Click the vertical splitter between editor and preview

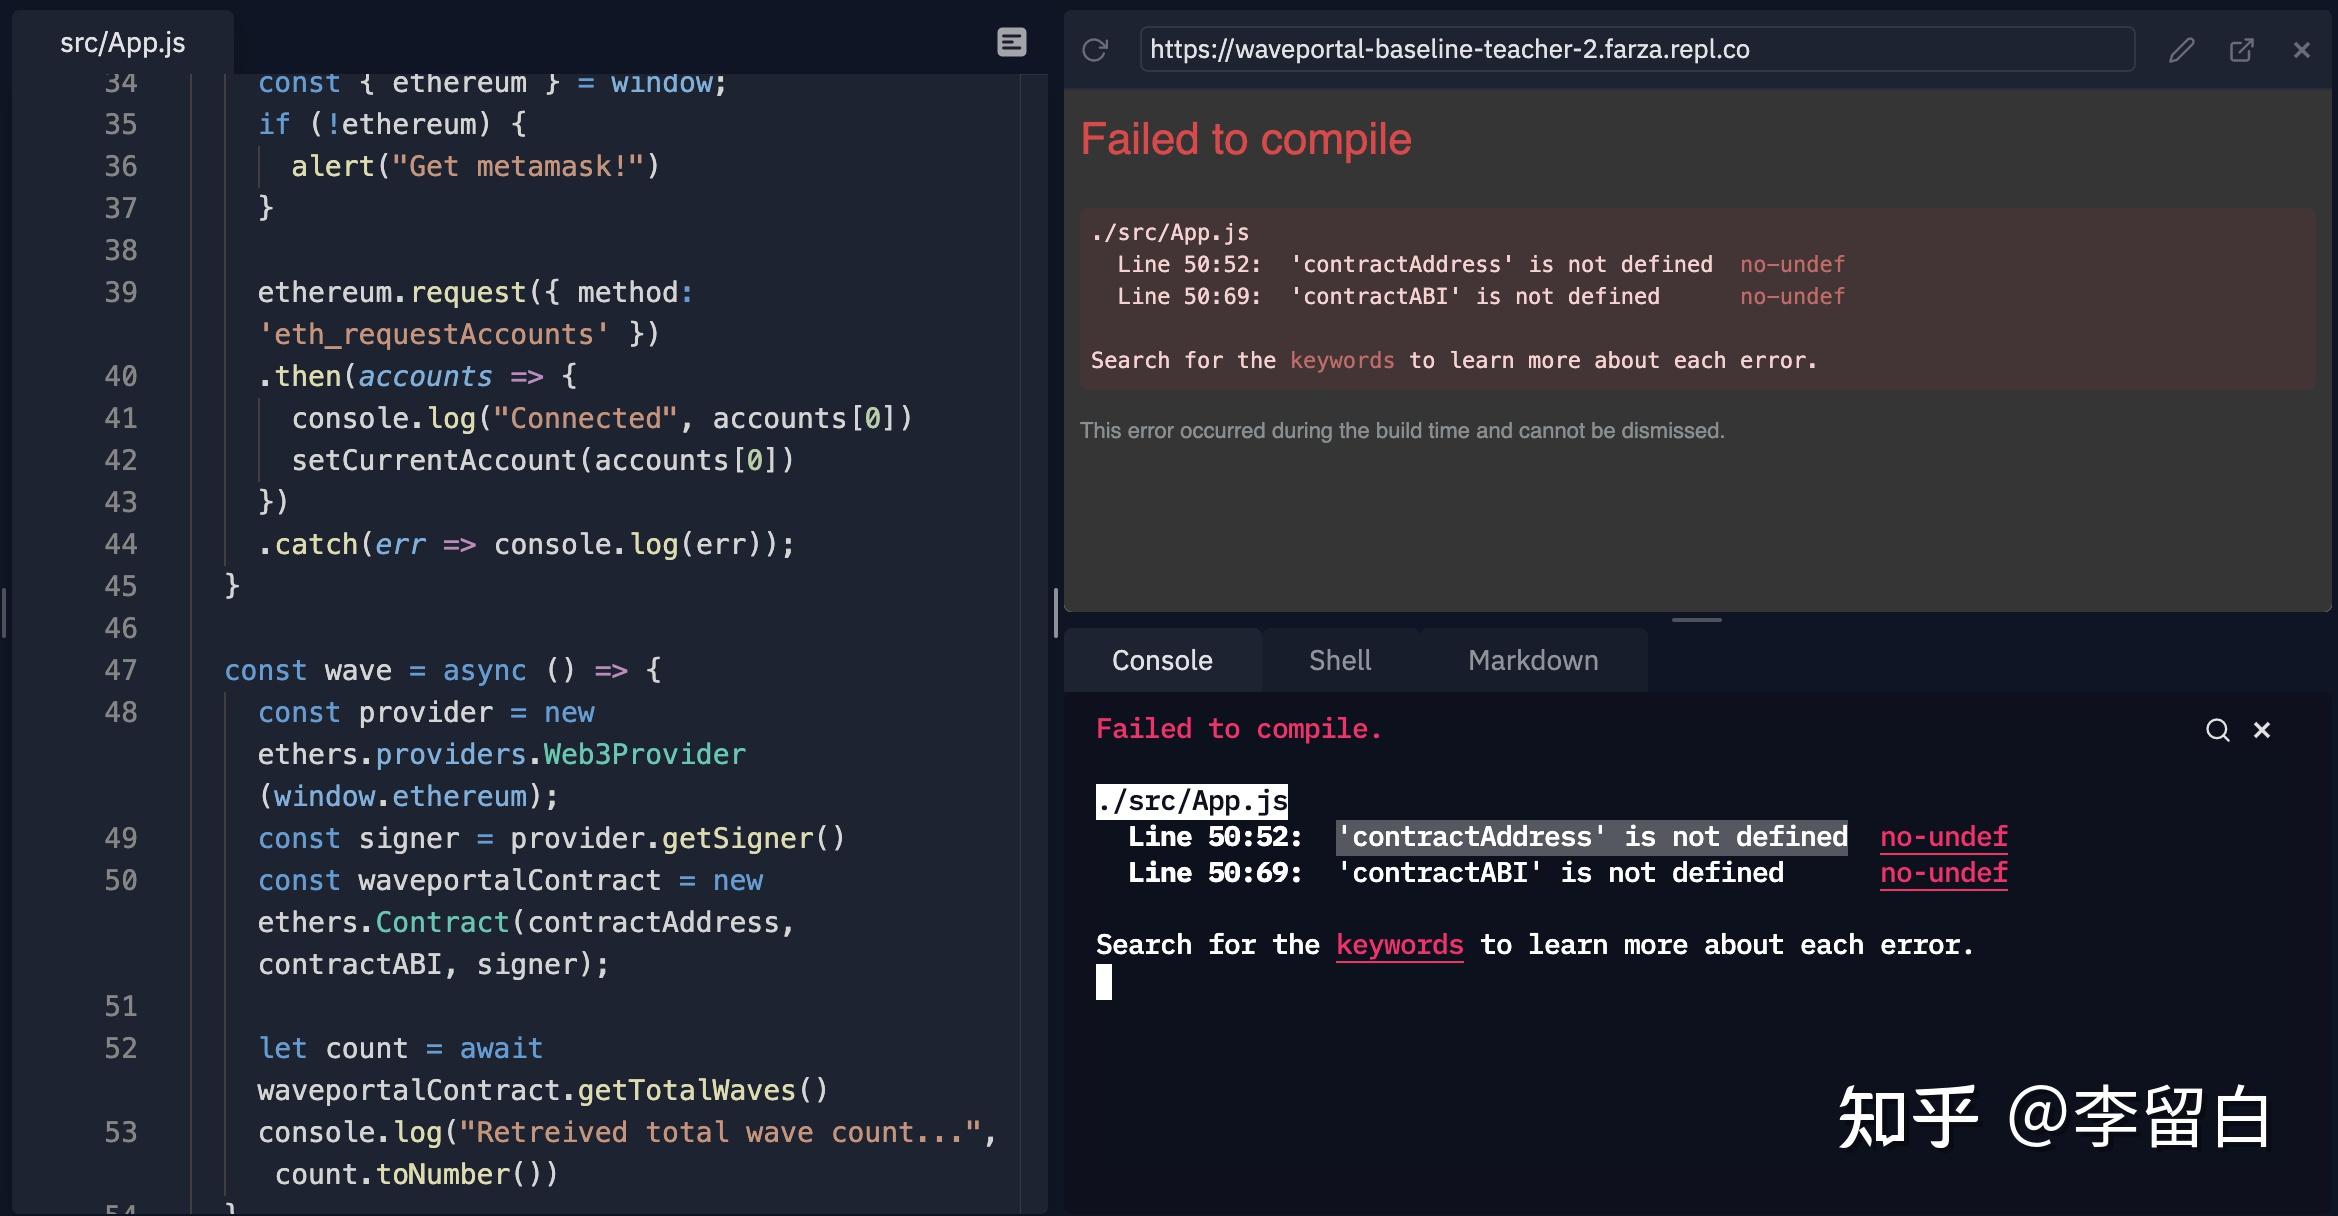point(1056,612)
